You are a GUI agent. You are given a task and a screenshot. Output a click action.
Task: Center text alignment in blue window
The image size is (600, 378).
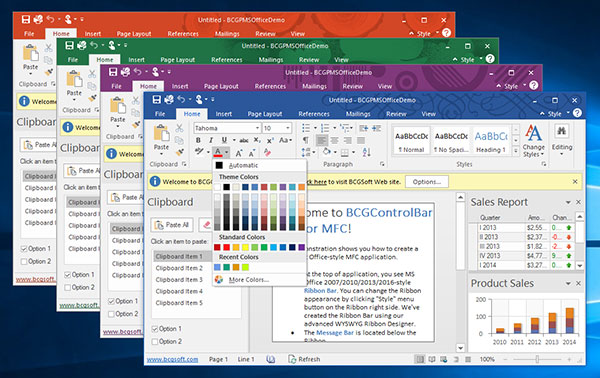click(334, 140)
